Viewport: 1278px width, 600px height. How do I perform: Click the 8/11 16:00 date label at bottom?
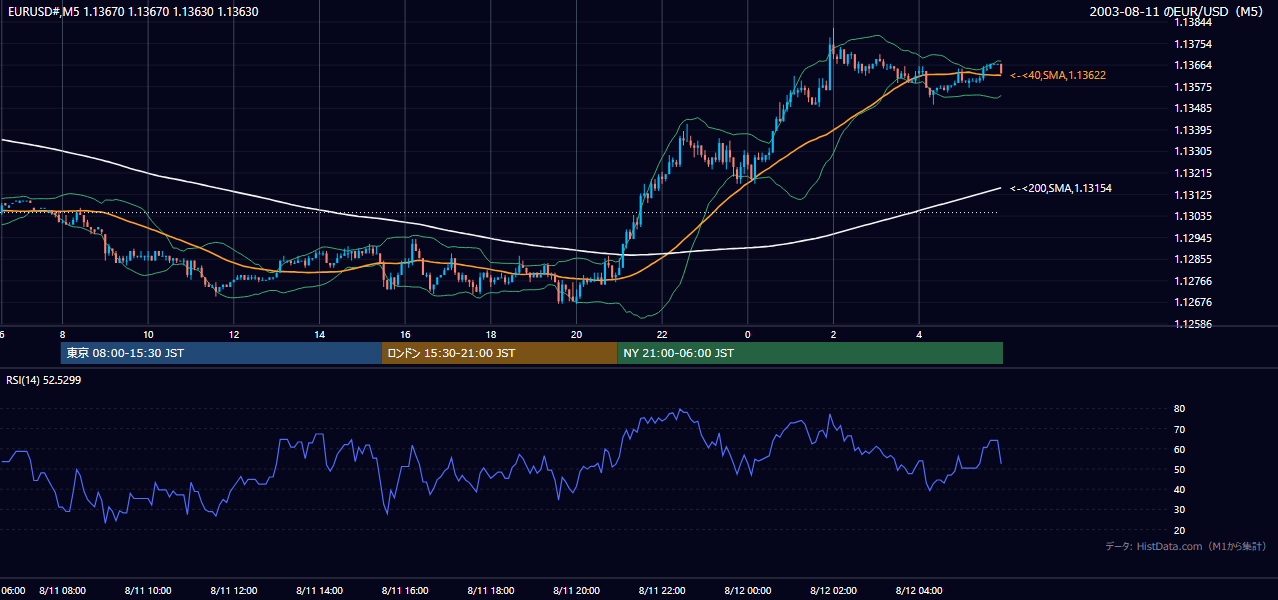click(405, 590)
